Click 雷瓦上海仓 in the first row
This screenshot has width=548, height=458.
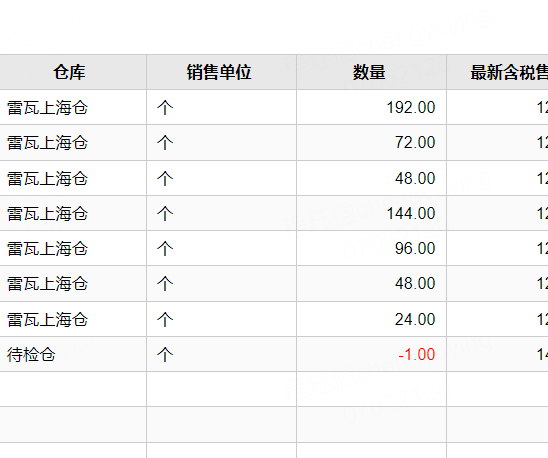tap(47, 107)
